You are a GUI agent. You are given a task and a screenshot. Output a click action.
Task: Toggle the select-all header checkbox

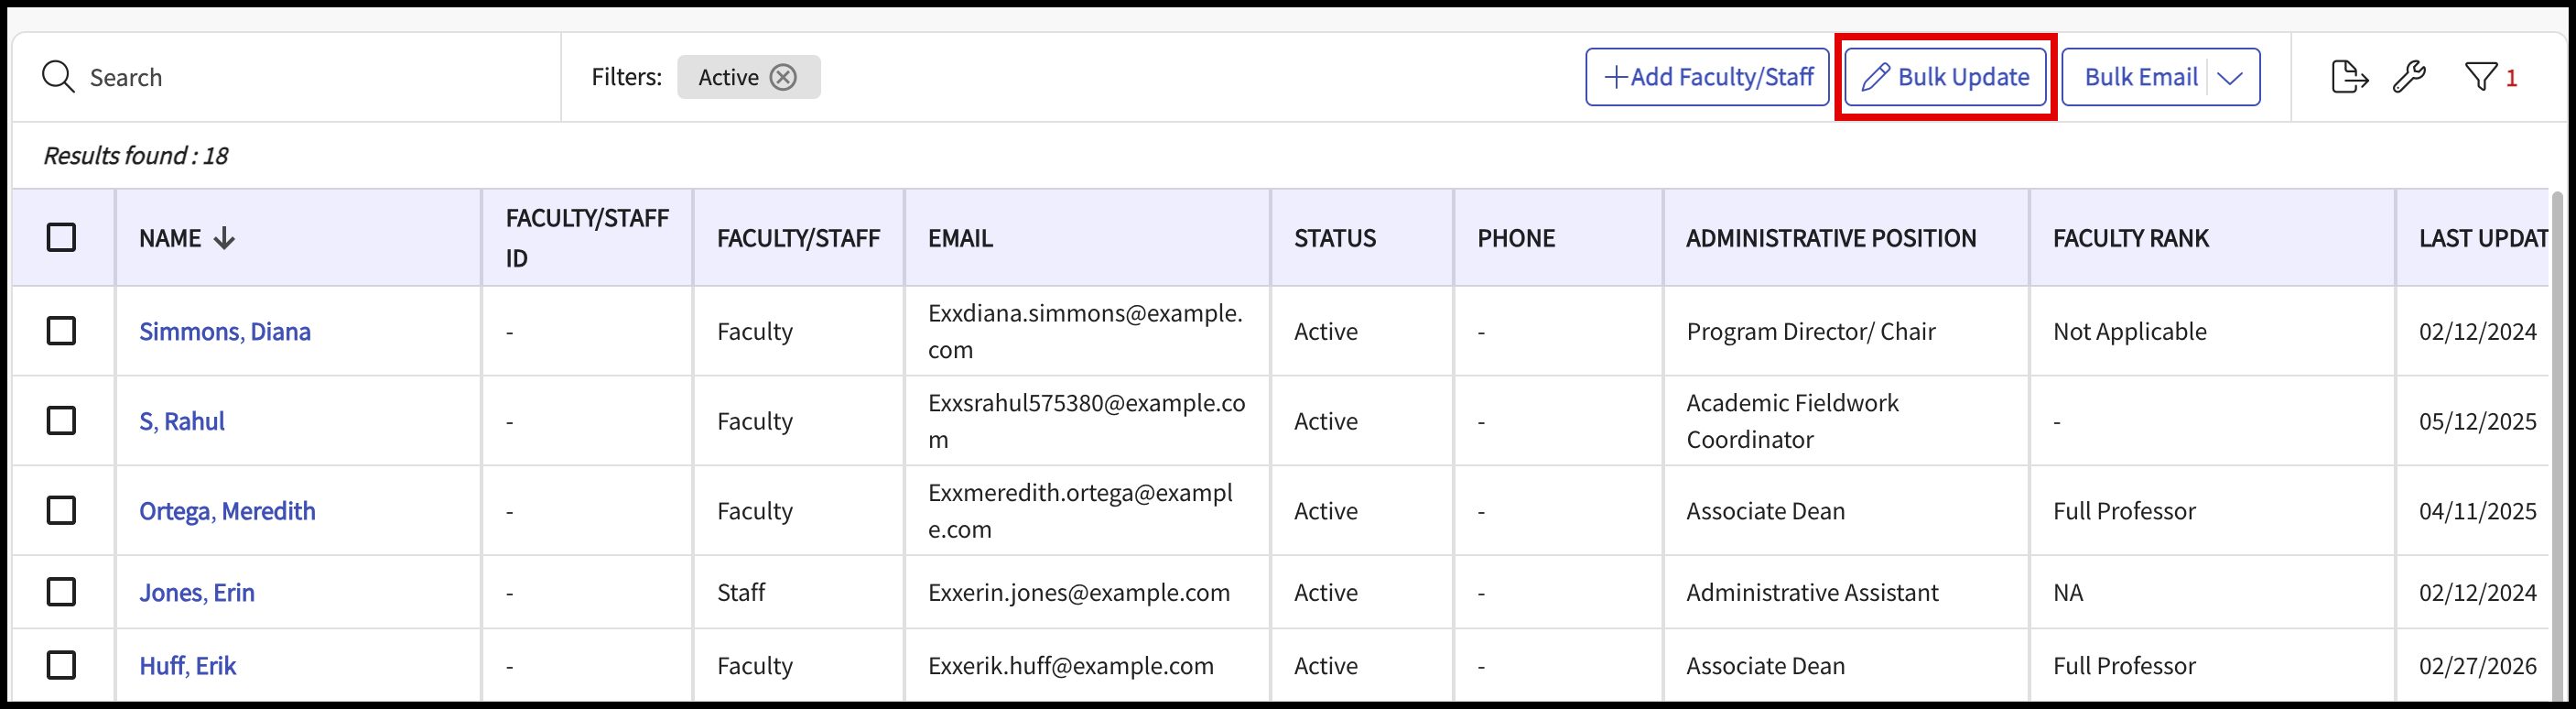(62, 238)
